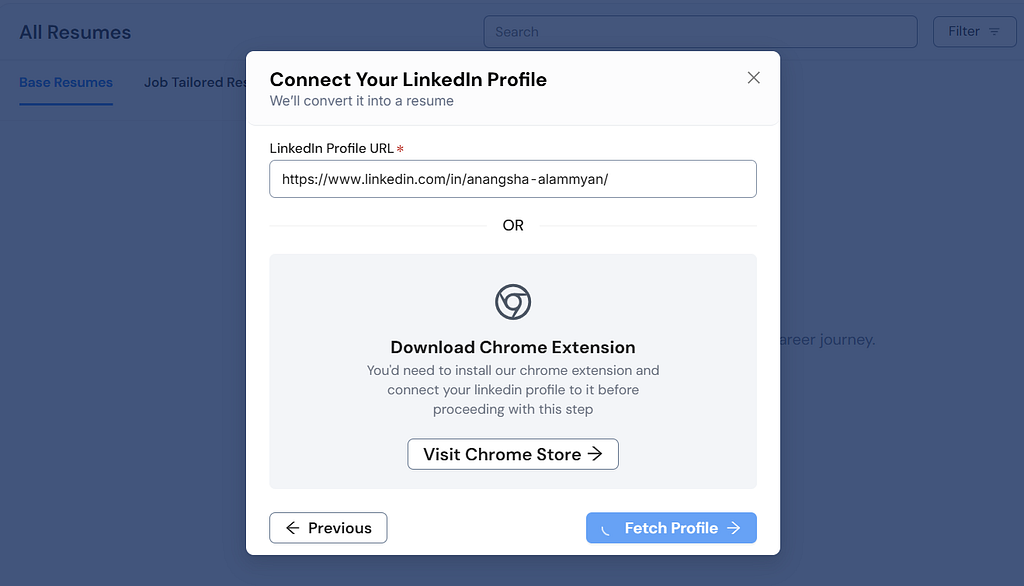The height and width of the screenshot is (586, 1024).
Task: Click the LinkedIn Profile URL input field
Action: [513, 179]
